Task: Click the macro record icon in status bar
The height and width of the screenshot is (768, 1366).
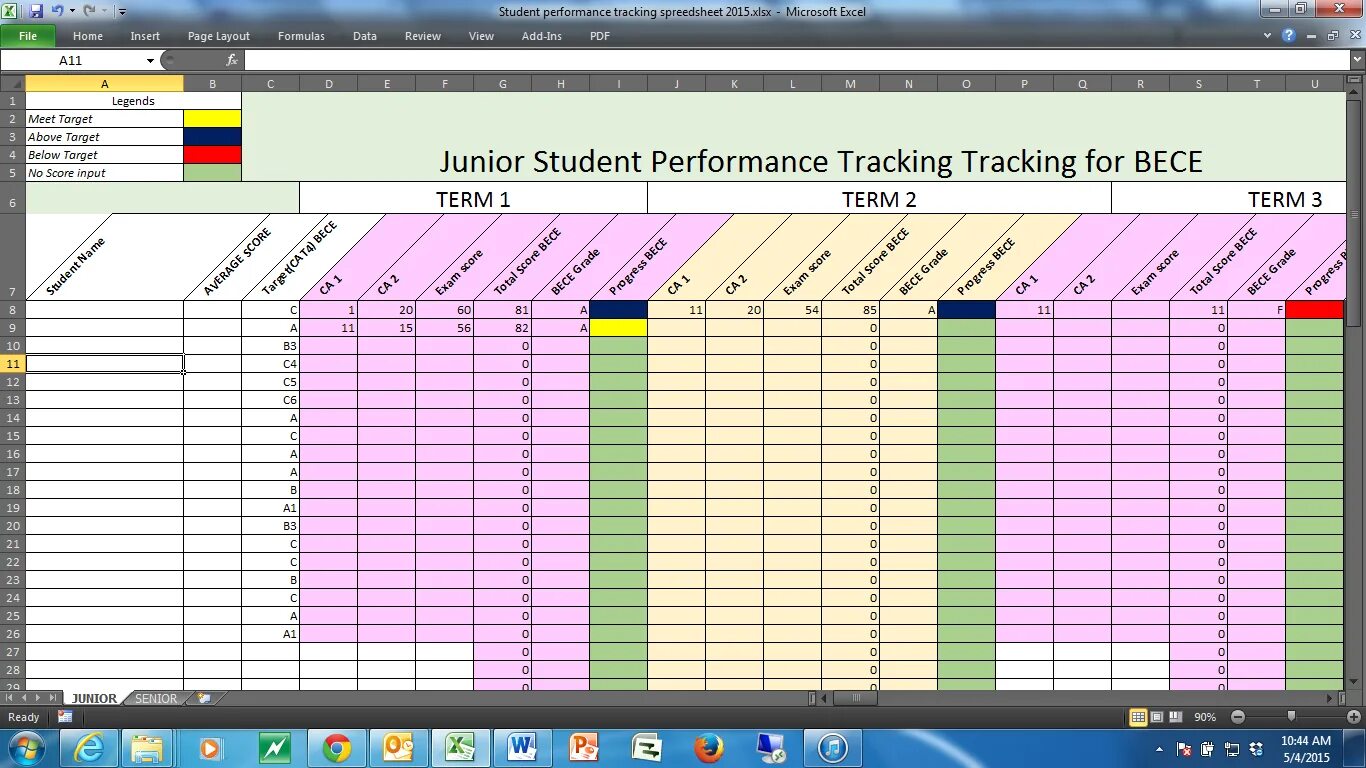Action: (65, 717)
